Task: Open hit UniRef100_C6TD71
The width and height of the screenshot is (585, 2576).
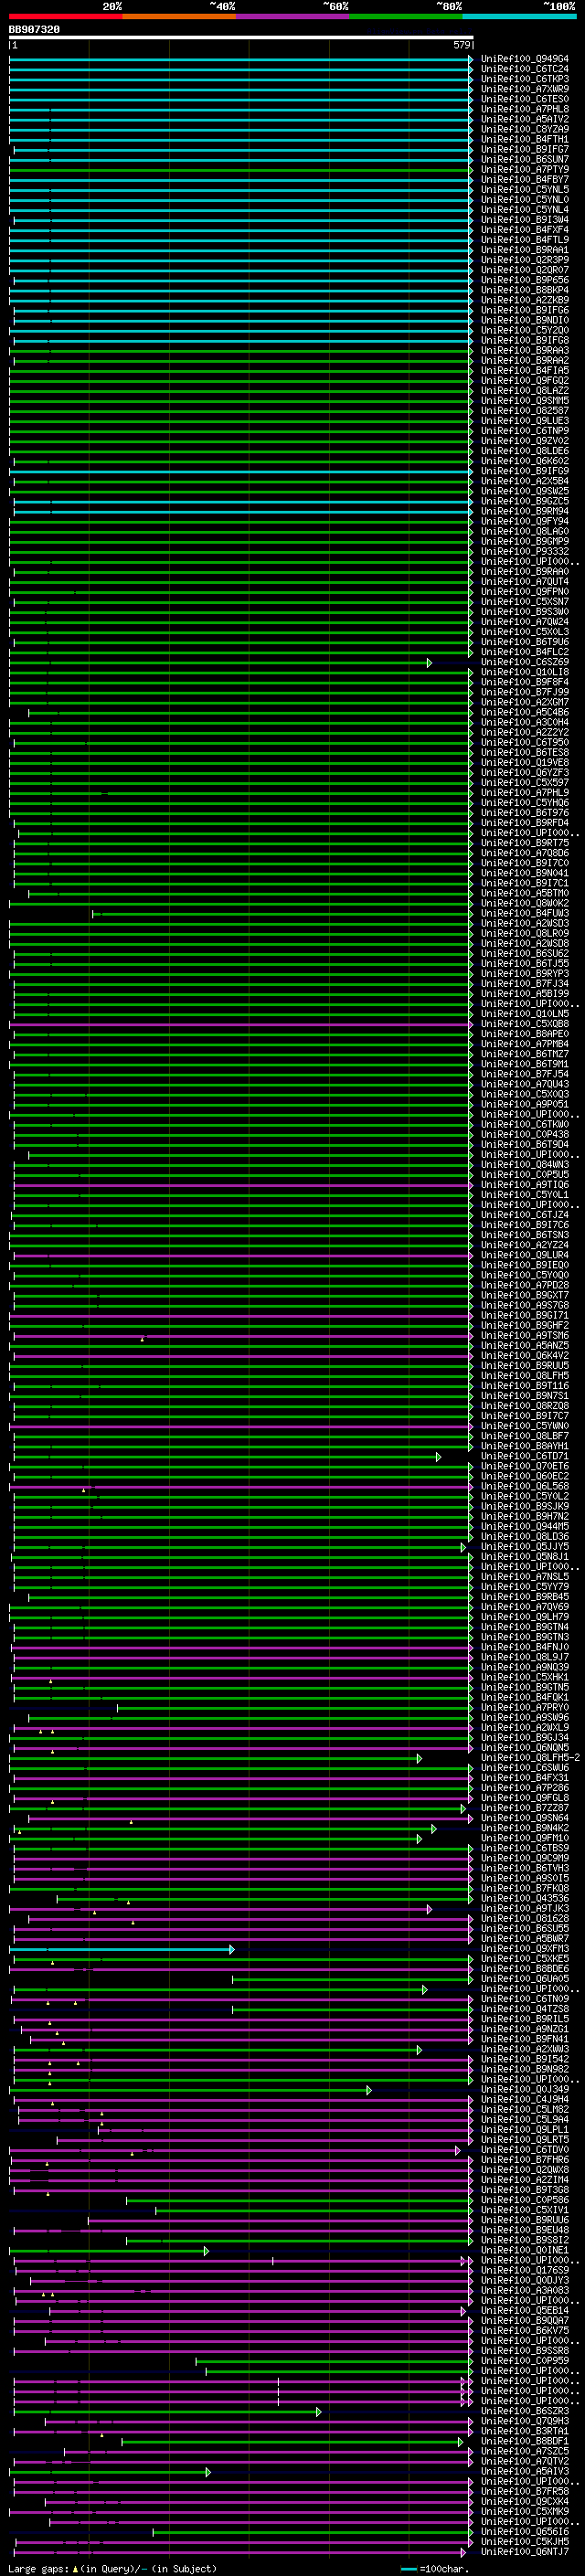Action: (525, 1456)
